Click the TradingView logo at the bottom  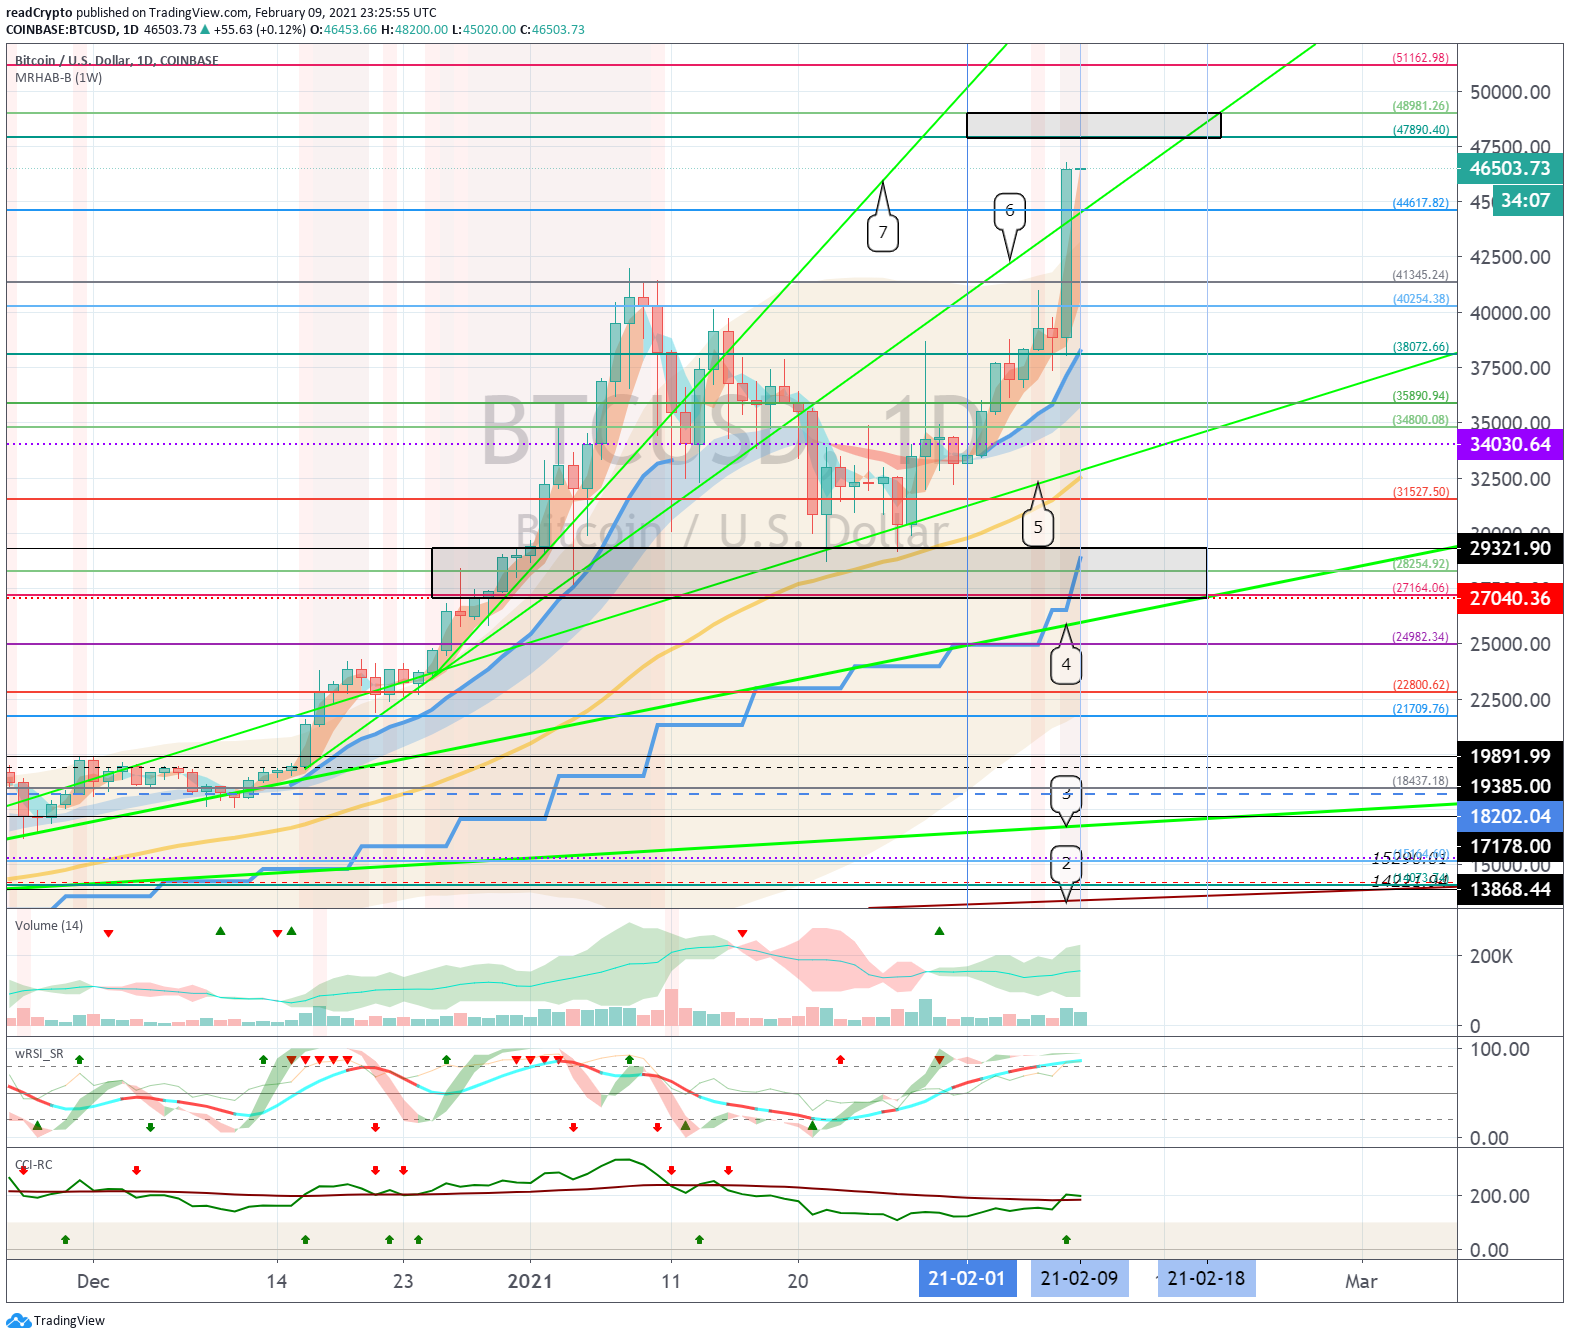(x=56, y=1320)
